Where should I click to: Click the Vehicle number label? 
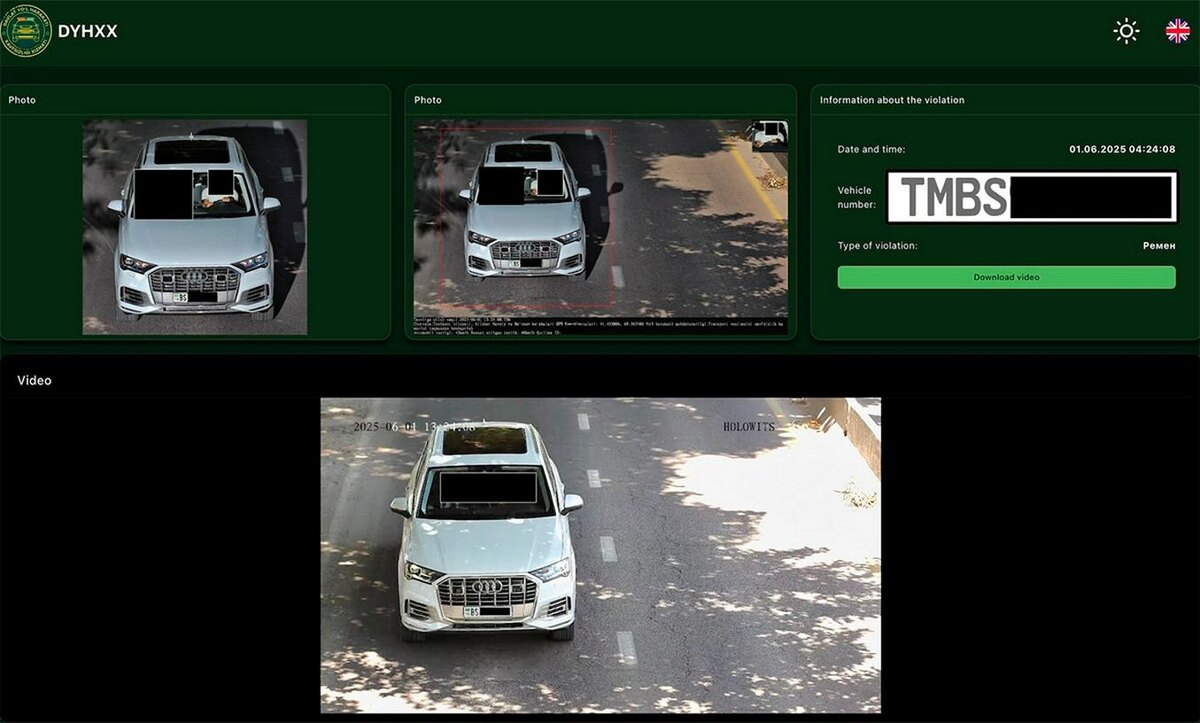click(x=856, y=197)
